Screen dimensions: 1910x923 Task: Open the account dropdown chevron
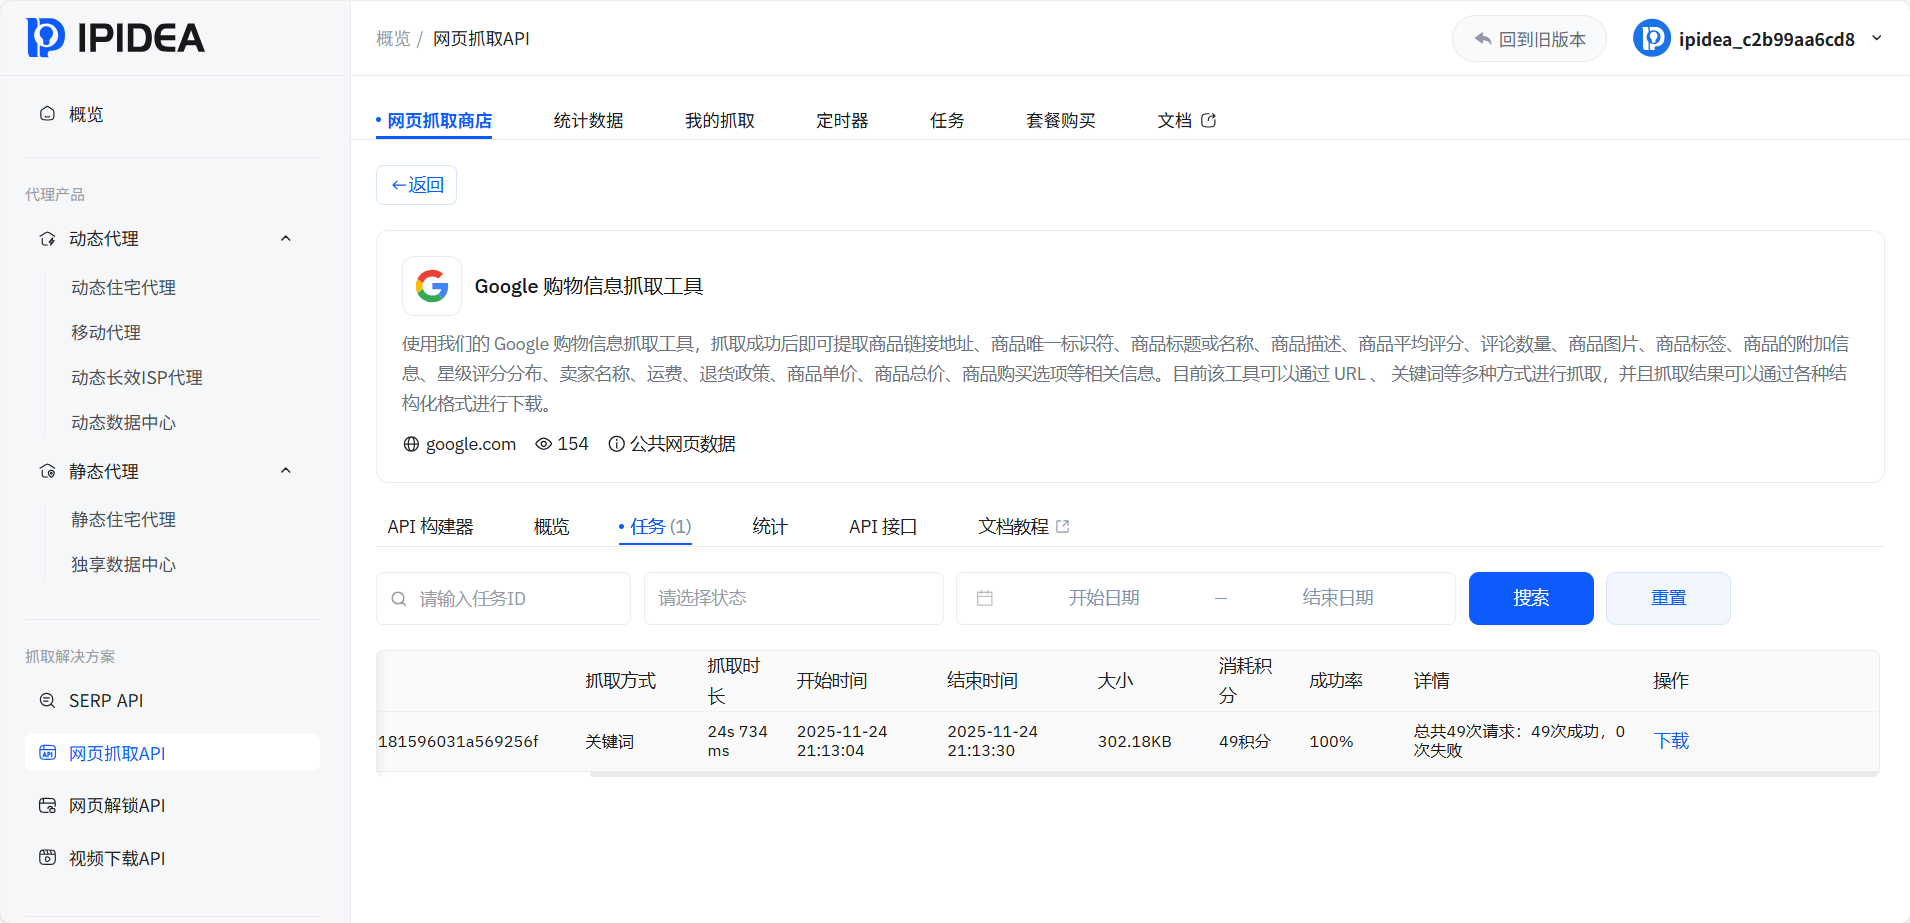1877,38
